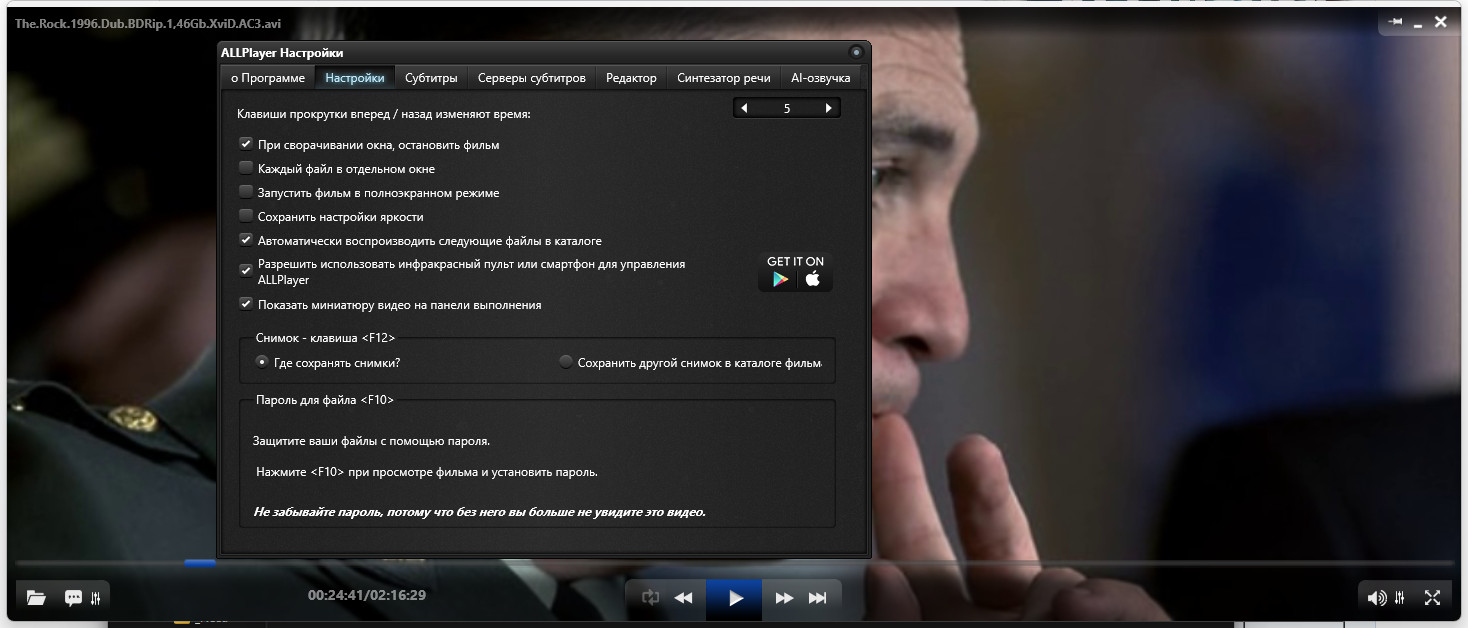Increase seek time with the right arrow
This screenshot has height=628, width=1468.
pos(829,108)
